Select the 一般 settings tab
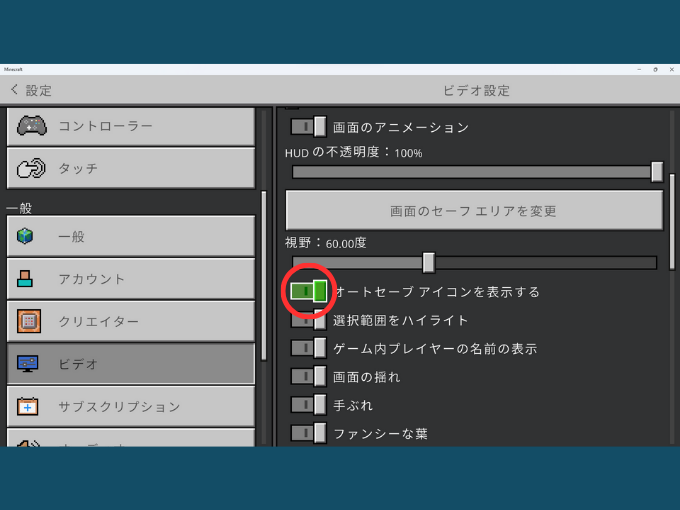680x510 pixels. [x=131, y=236]
